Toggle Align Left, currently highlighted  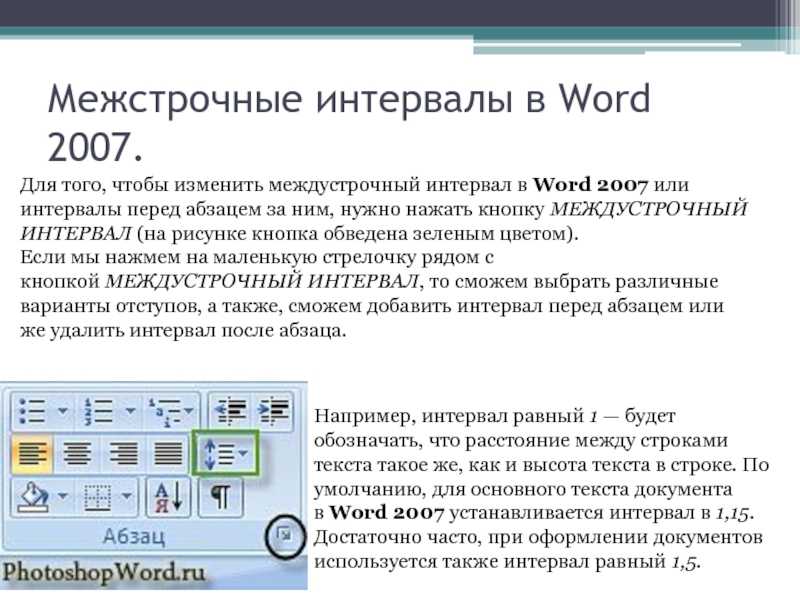pos(32,454)
